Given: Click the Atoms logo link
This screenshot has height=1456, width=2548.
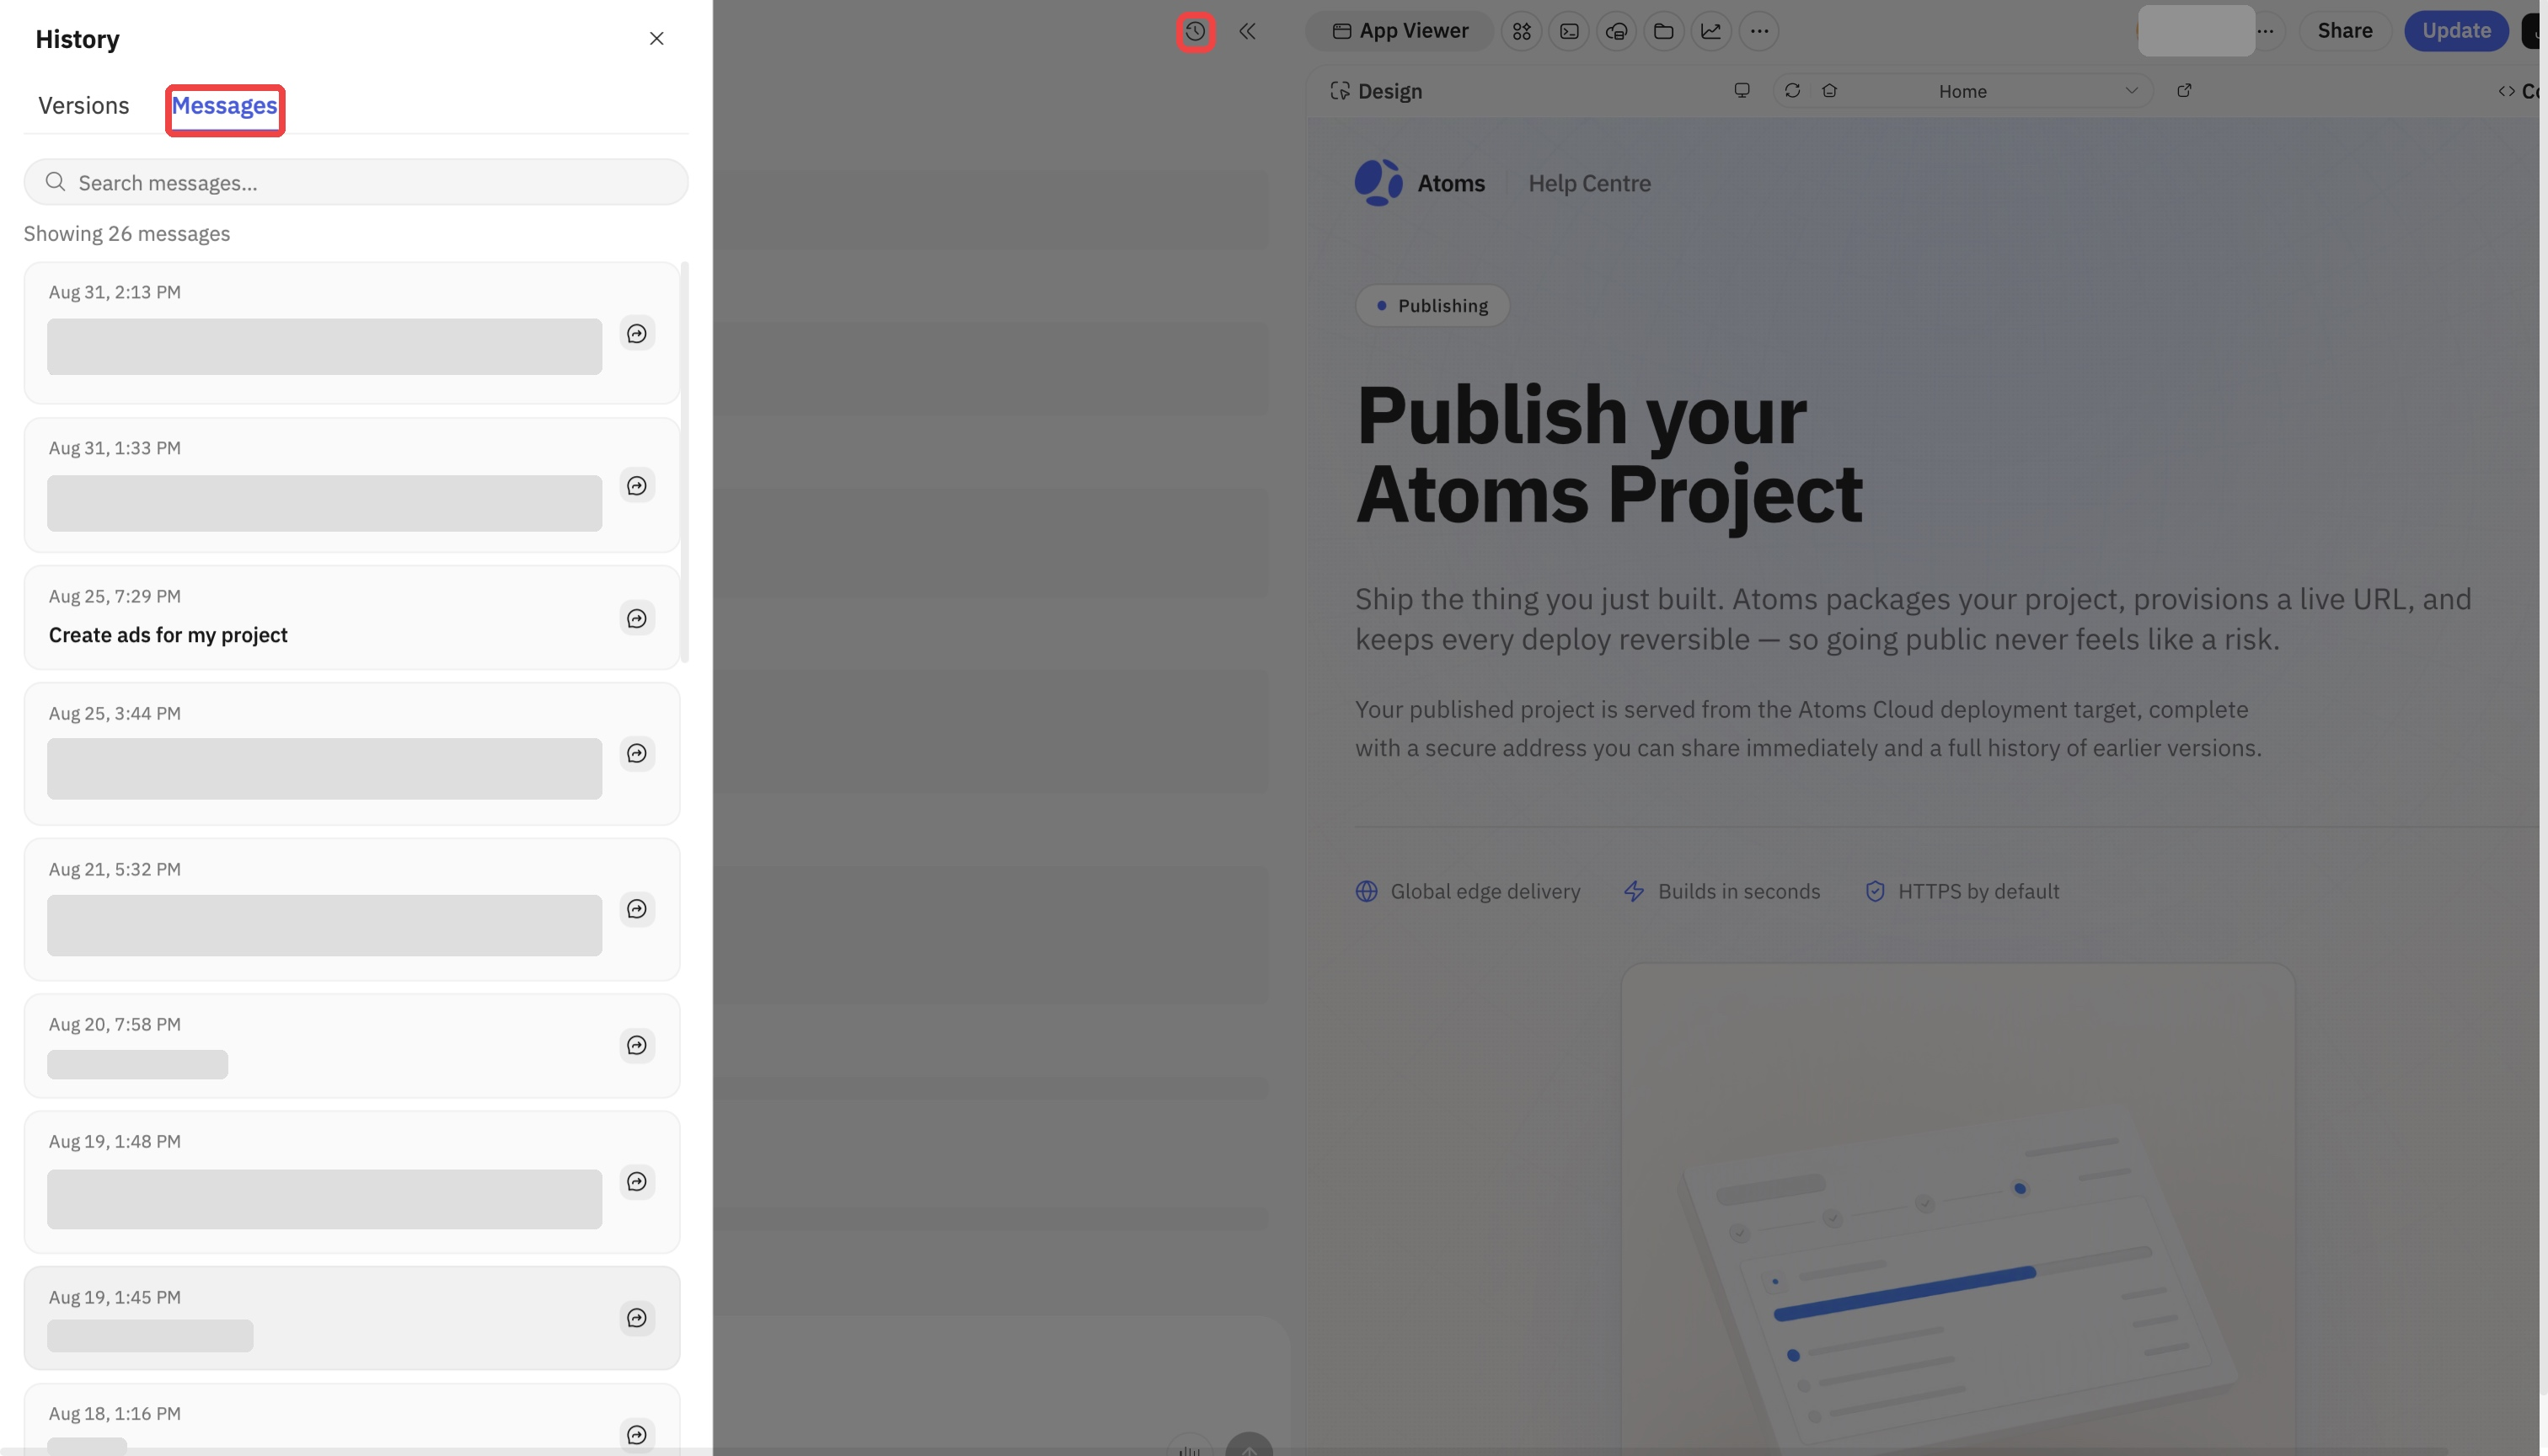Looking at the screenshot, I should point(1420,183).
